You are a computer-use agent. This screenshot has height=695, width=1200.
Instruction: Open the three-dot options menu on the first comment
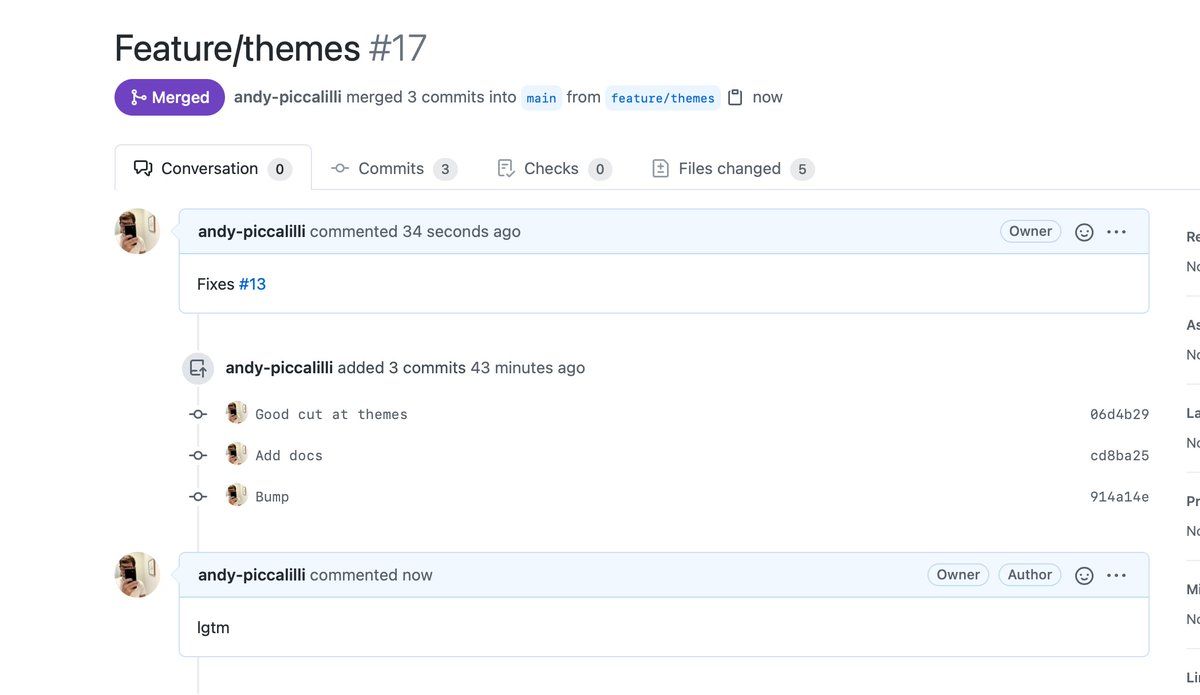[x=1117, y=232]
